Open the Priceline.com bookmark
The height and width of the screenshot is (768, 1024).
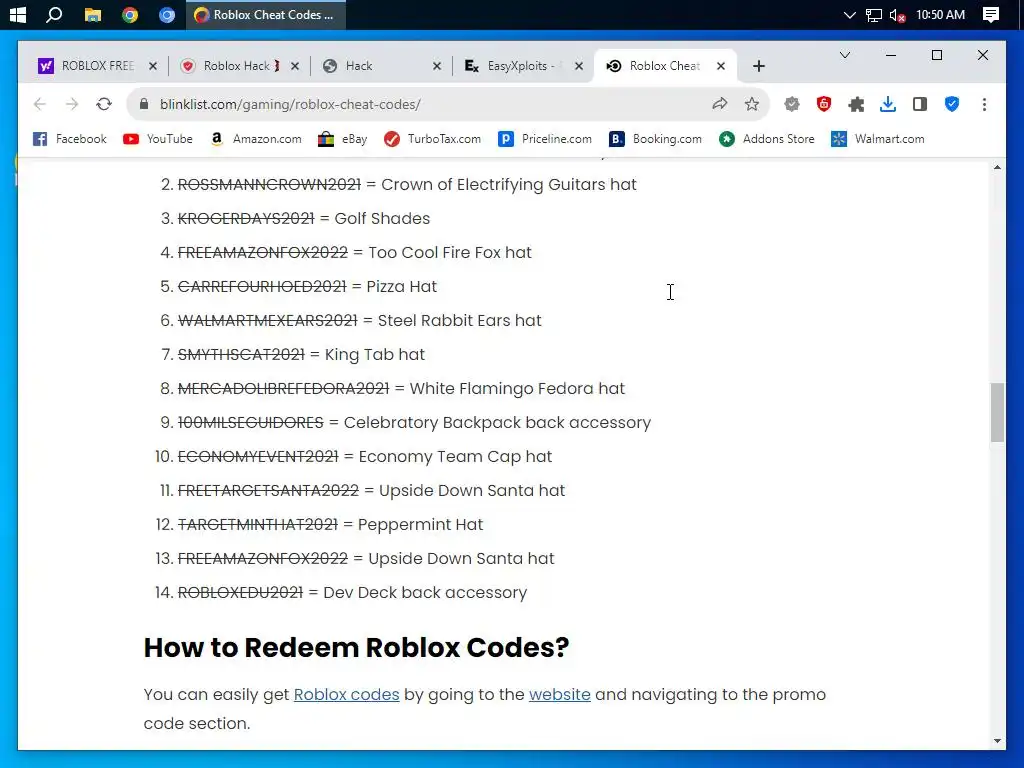pos(545,139)
